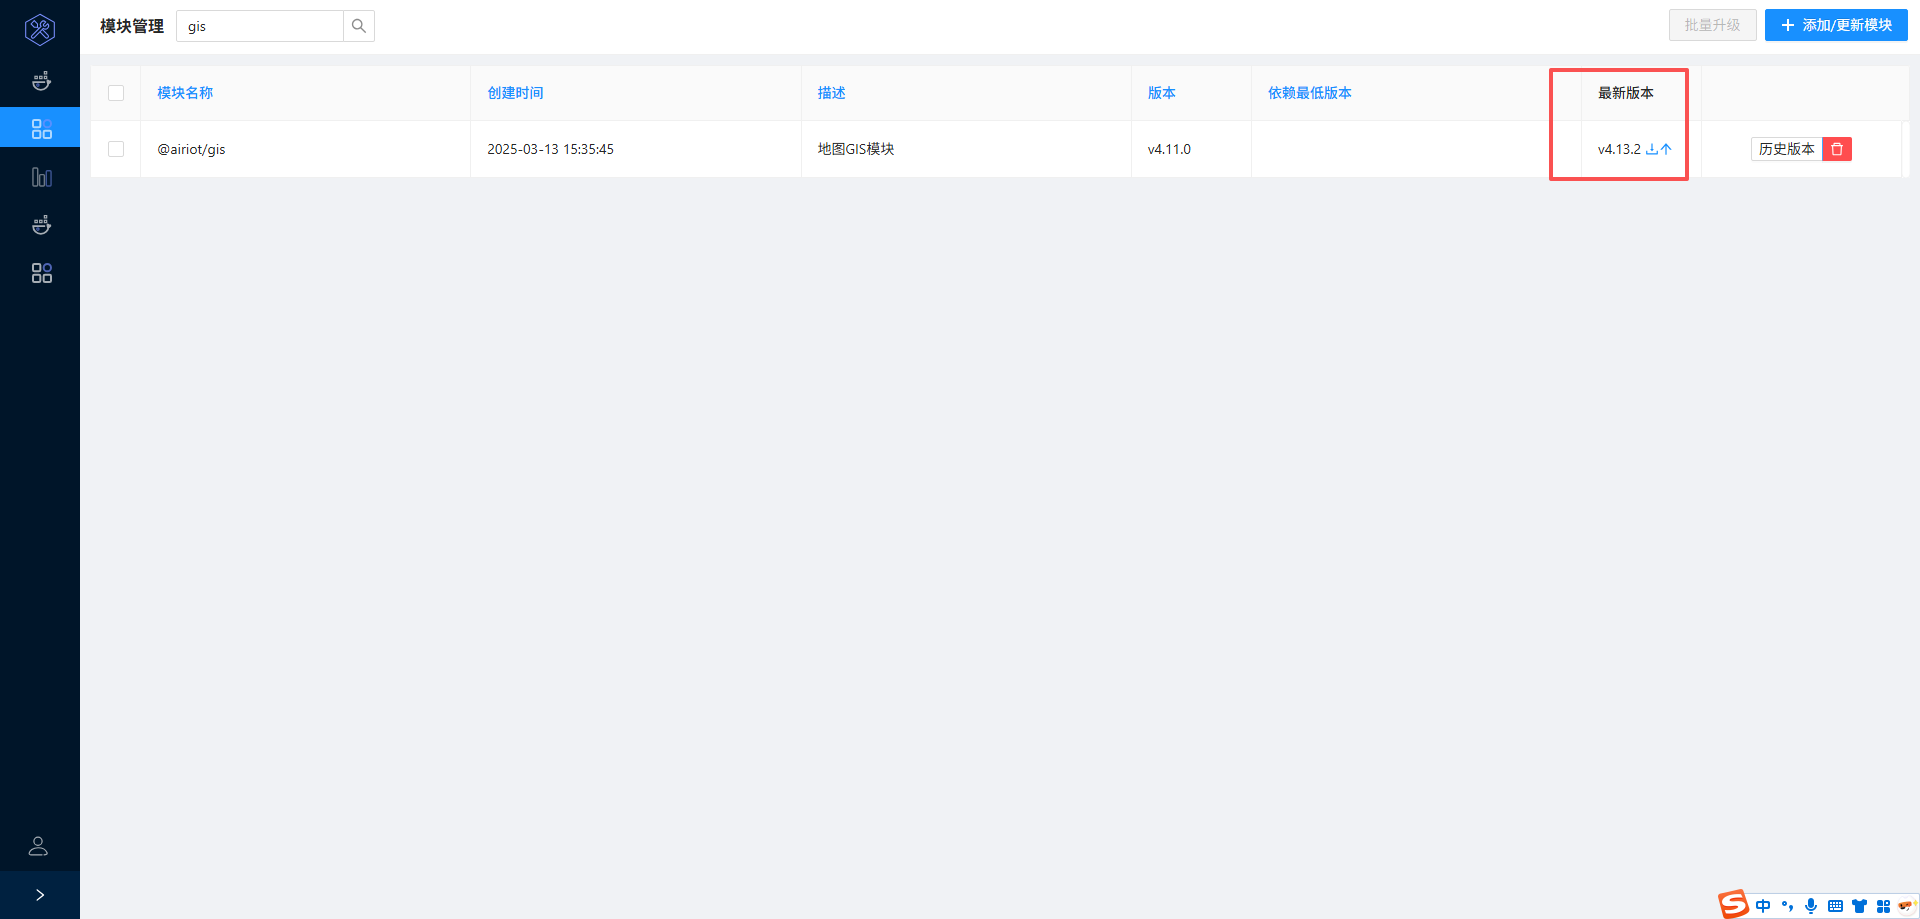
Task: Click the 地图GIS模块 description cell
Action: 855,149
